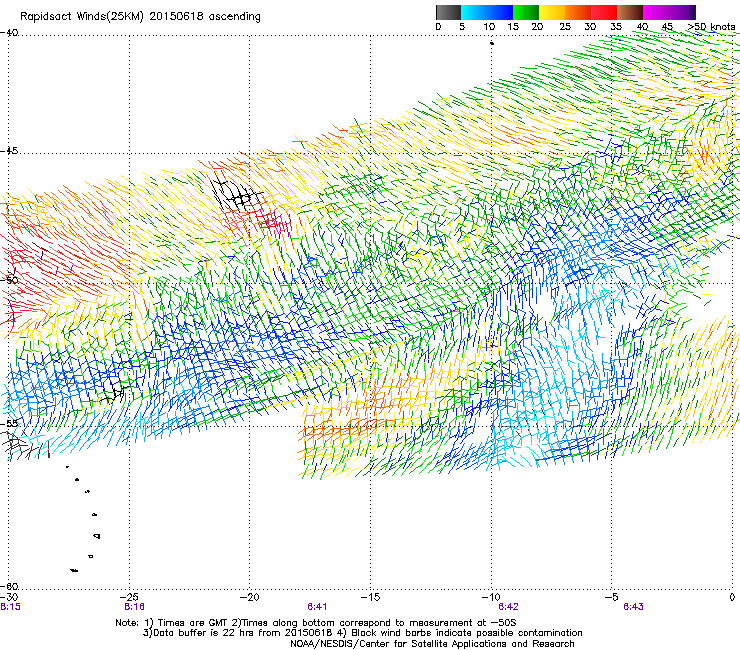Click the '35' label under the color legend
Image resolution: width=740 pixels, height=650 pixels.
[616, 27]
